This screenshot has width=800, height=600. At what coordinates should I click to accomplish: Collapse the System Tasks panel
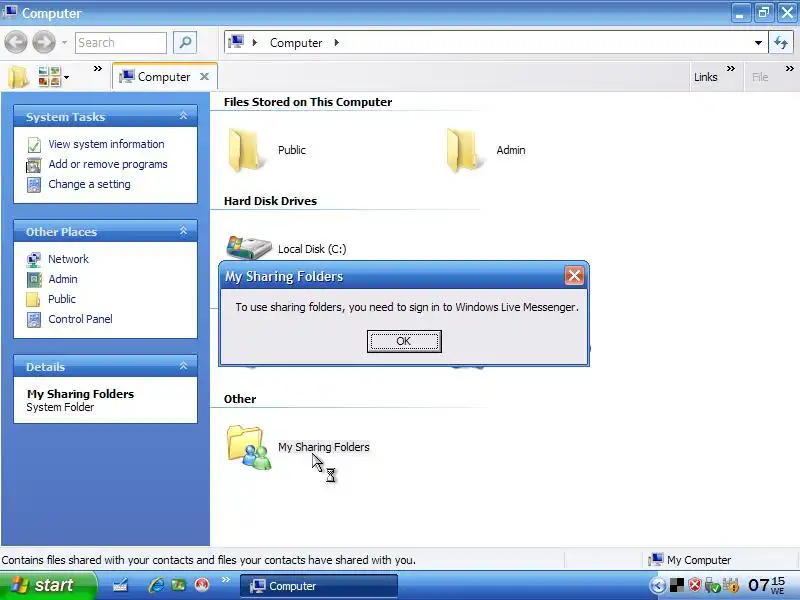tap(183, 116)
